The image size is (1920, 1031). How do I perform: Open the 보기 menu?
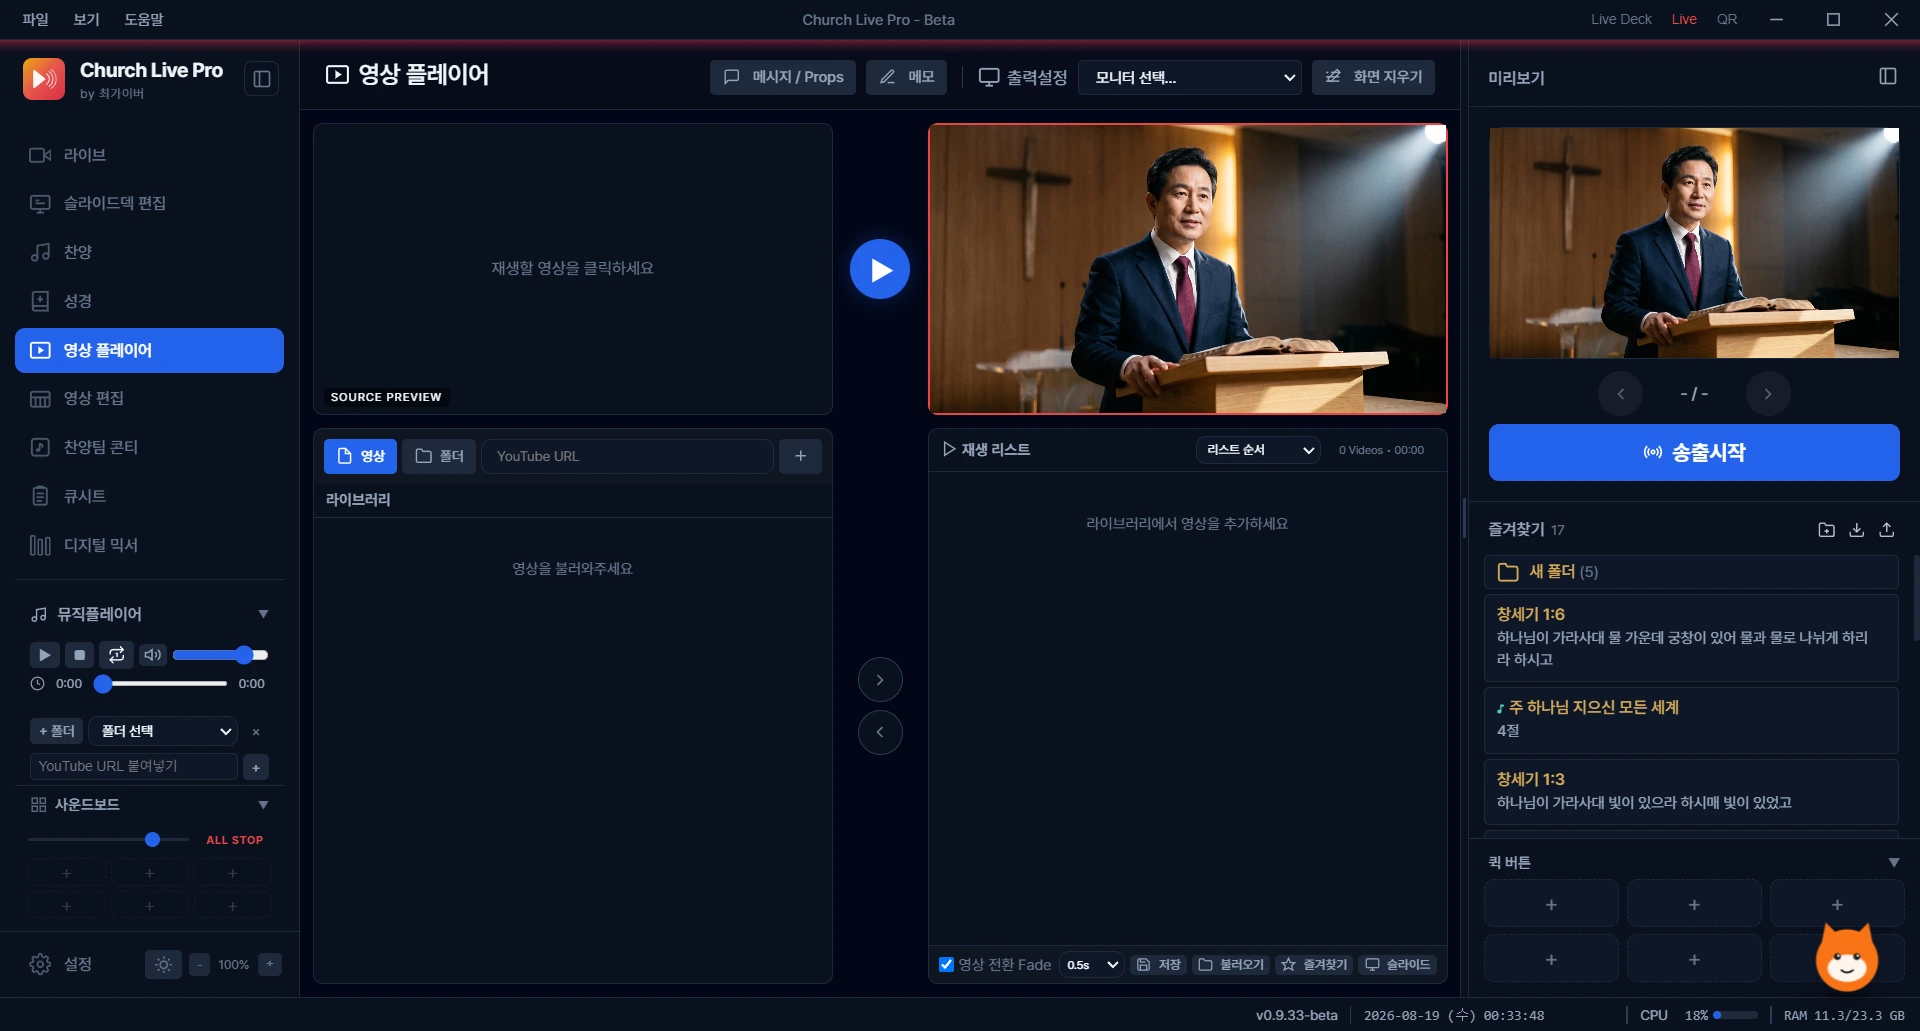pos(87,19)
